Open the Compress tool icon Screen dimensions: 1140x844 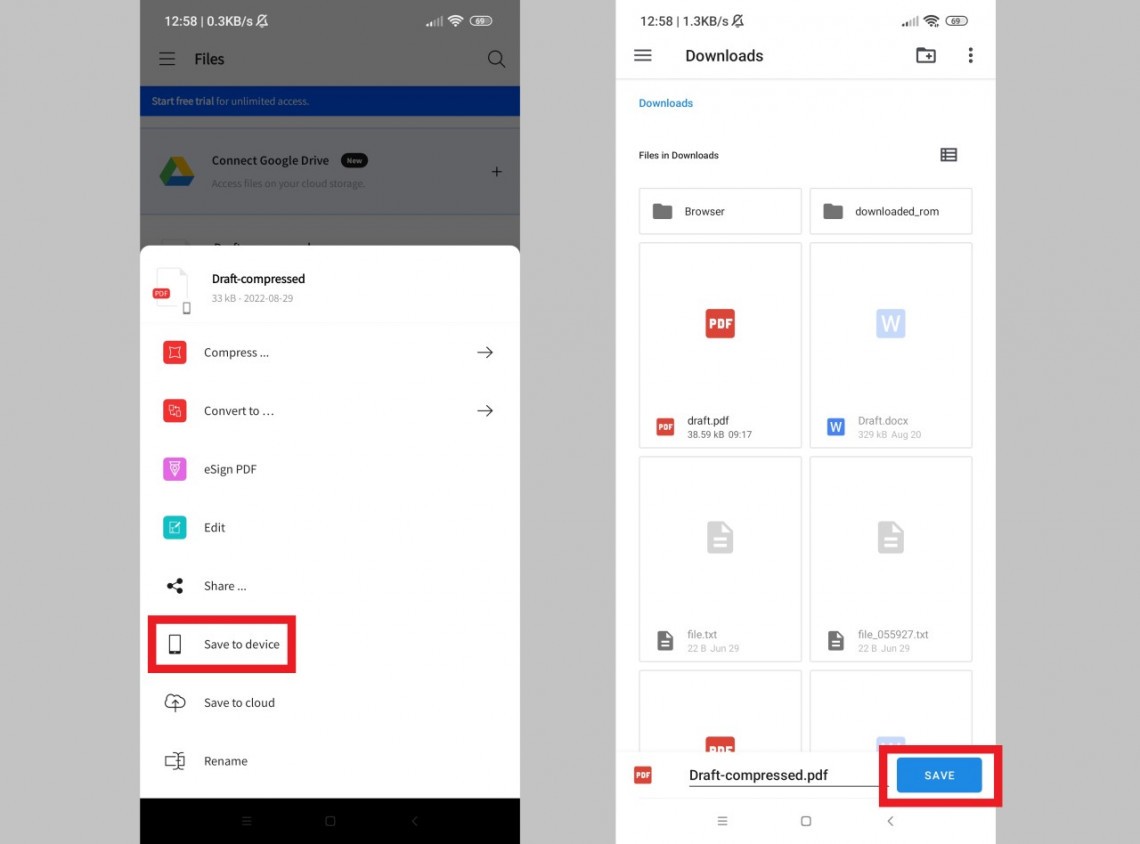pos(174,352)
